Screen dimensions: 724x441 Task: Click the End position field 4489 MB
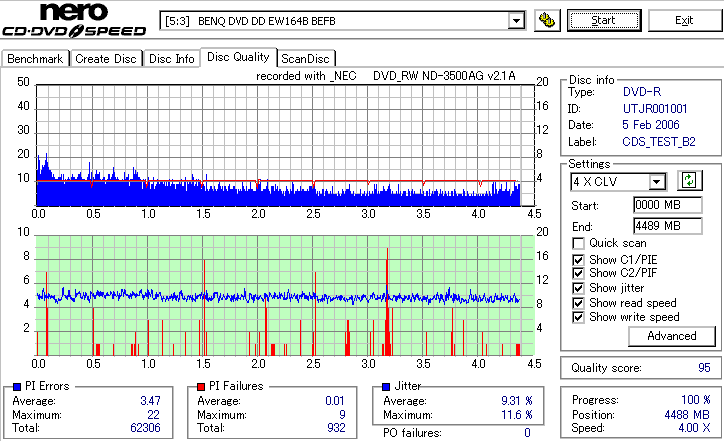pos(668,226)
